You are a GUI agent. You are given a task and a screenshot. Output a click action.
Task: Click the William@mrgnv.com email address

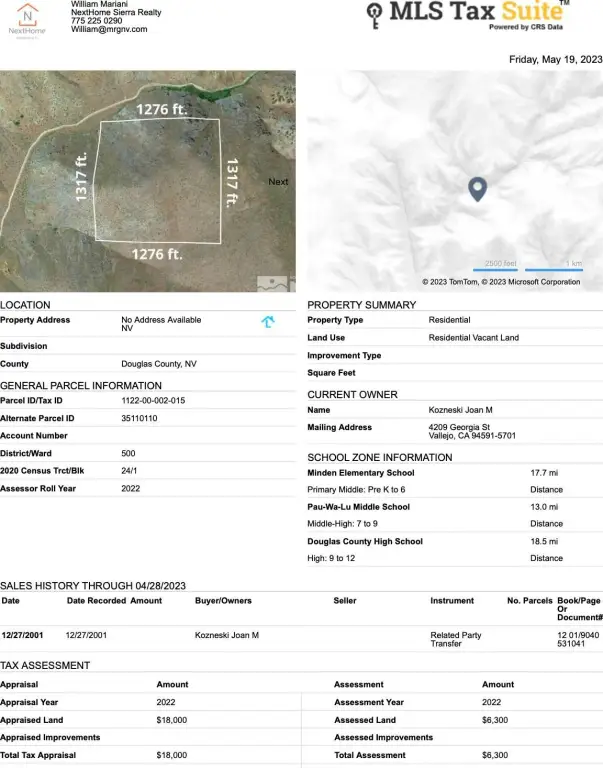pyautogui.click(x=109, y=29)
